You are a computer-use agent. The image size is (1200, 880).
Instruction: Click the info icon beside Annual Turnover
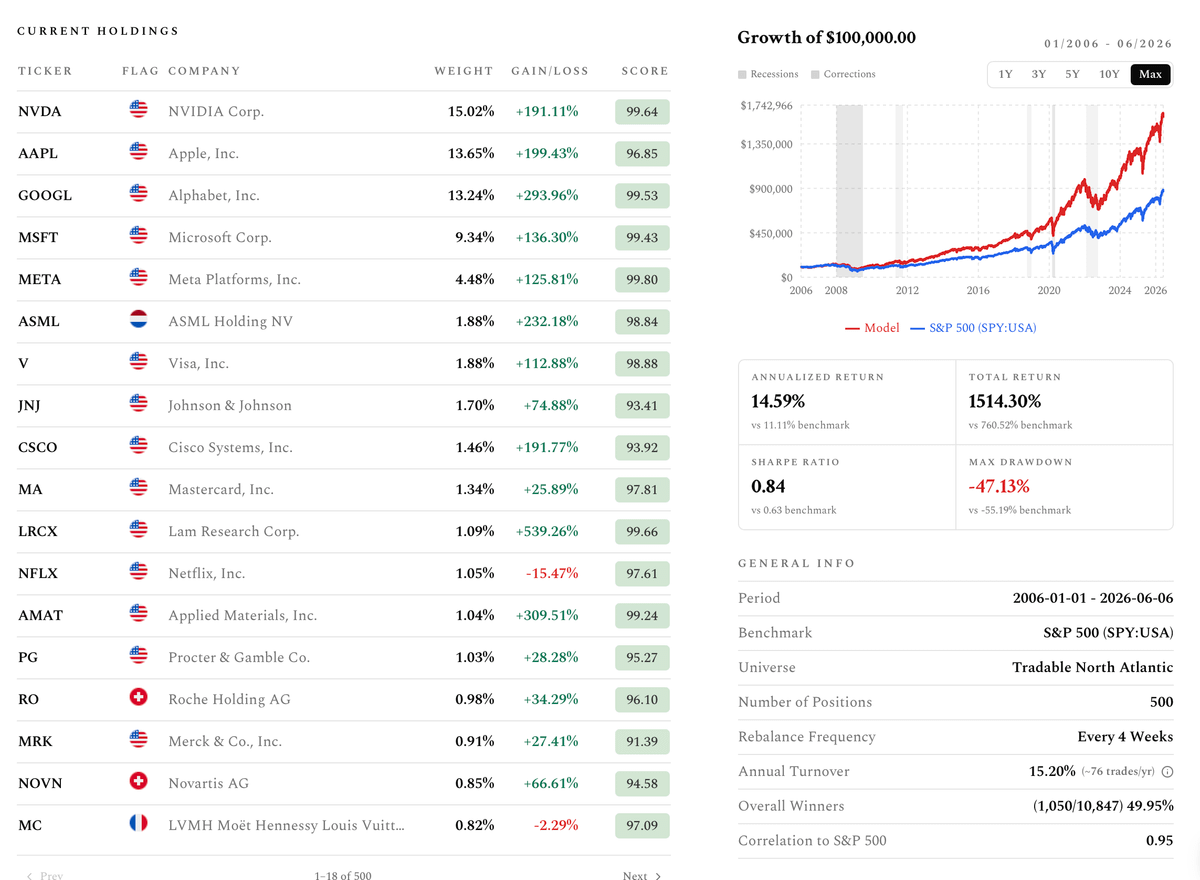pyautogui.click(x=1167, y=772)
